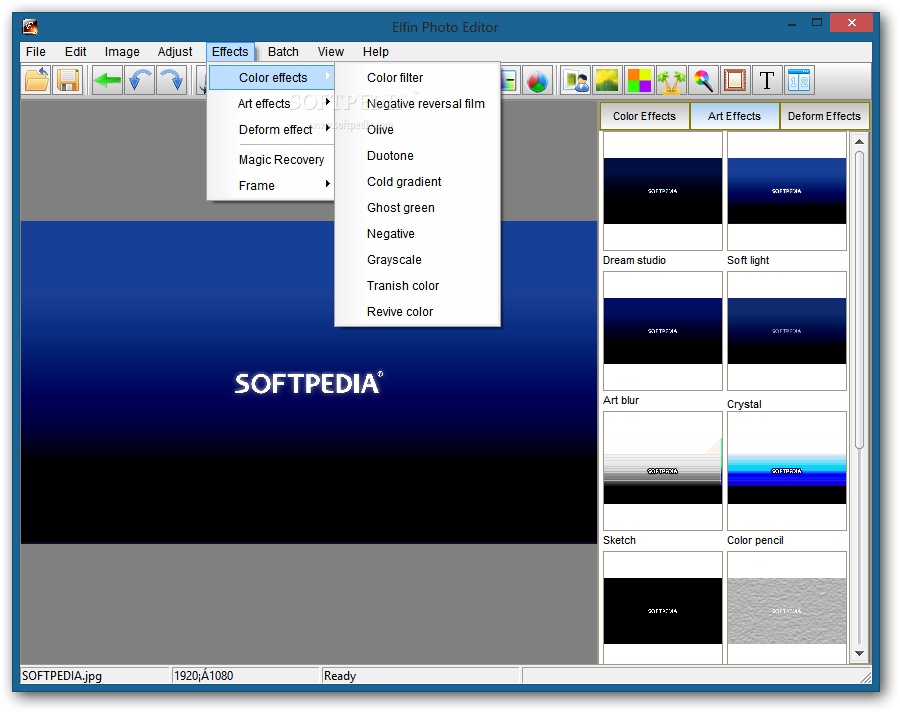The width and height of the screenshot is (900, 712).
Task: Select the Soft light thumbnail
Action: click(x=787, y=191)
